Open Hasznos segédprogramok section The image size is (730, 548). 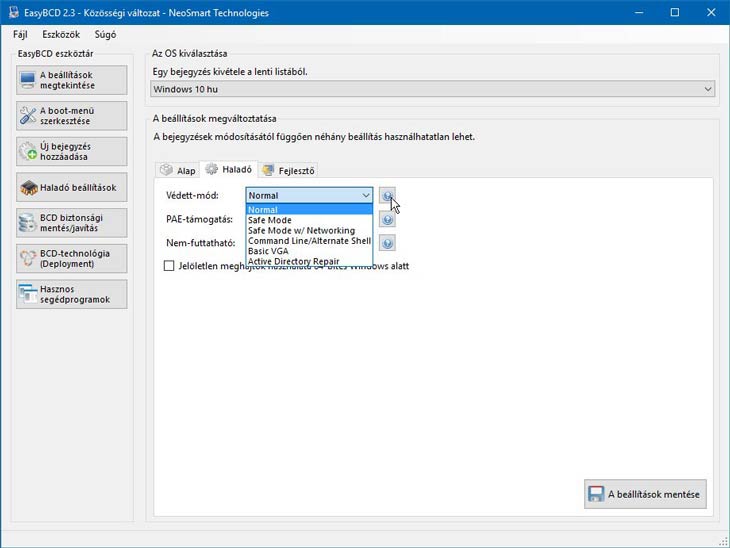[72, 294]
